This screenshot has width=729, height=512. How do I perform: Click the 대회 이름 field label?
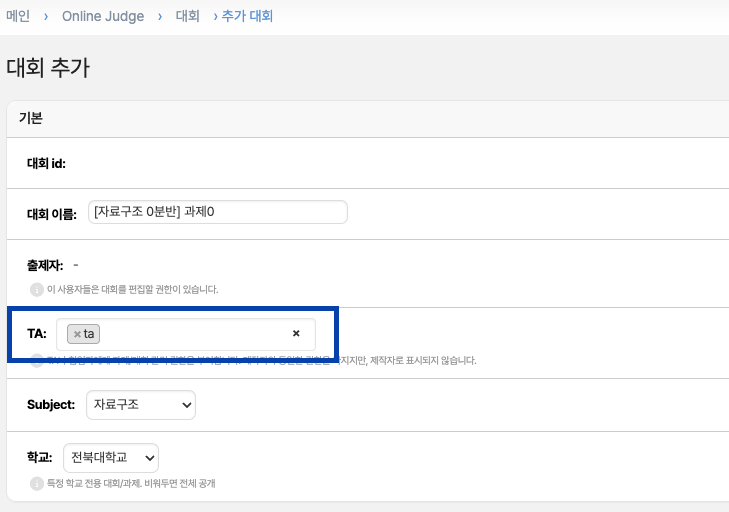coord(52,213)
